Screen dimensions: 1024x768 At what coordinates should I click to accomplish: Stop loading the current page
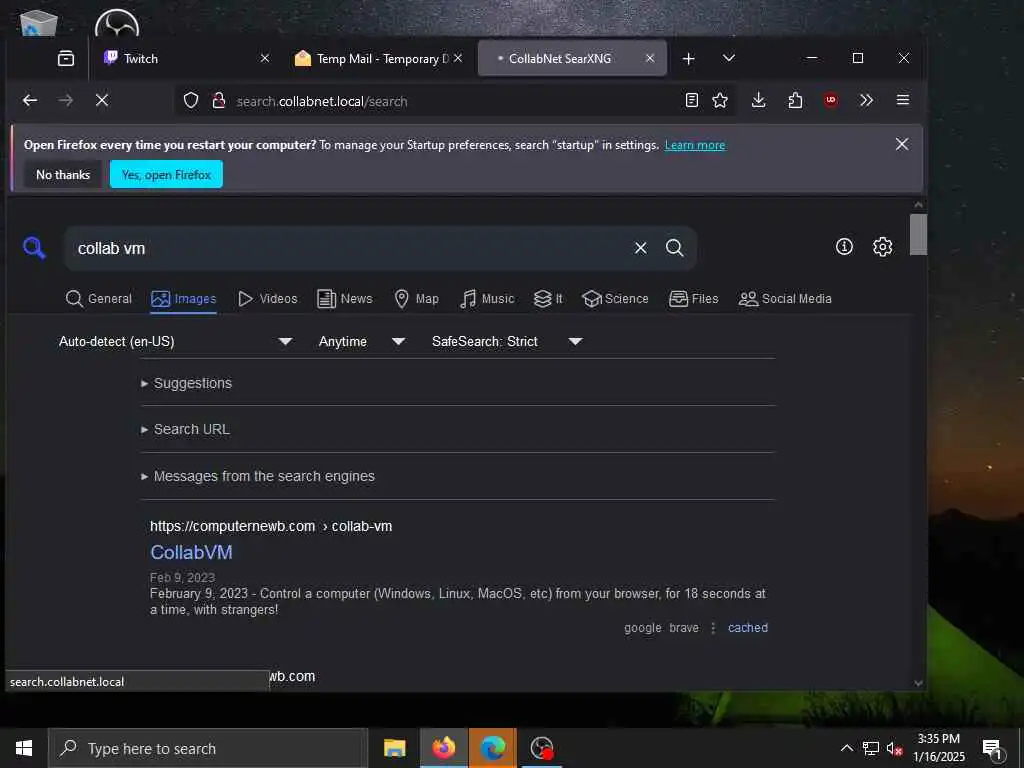point(102,101)
